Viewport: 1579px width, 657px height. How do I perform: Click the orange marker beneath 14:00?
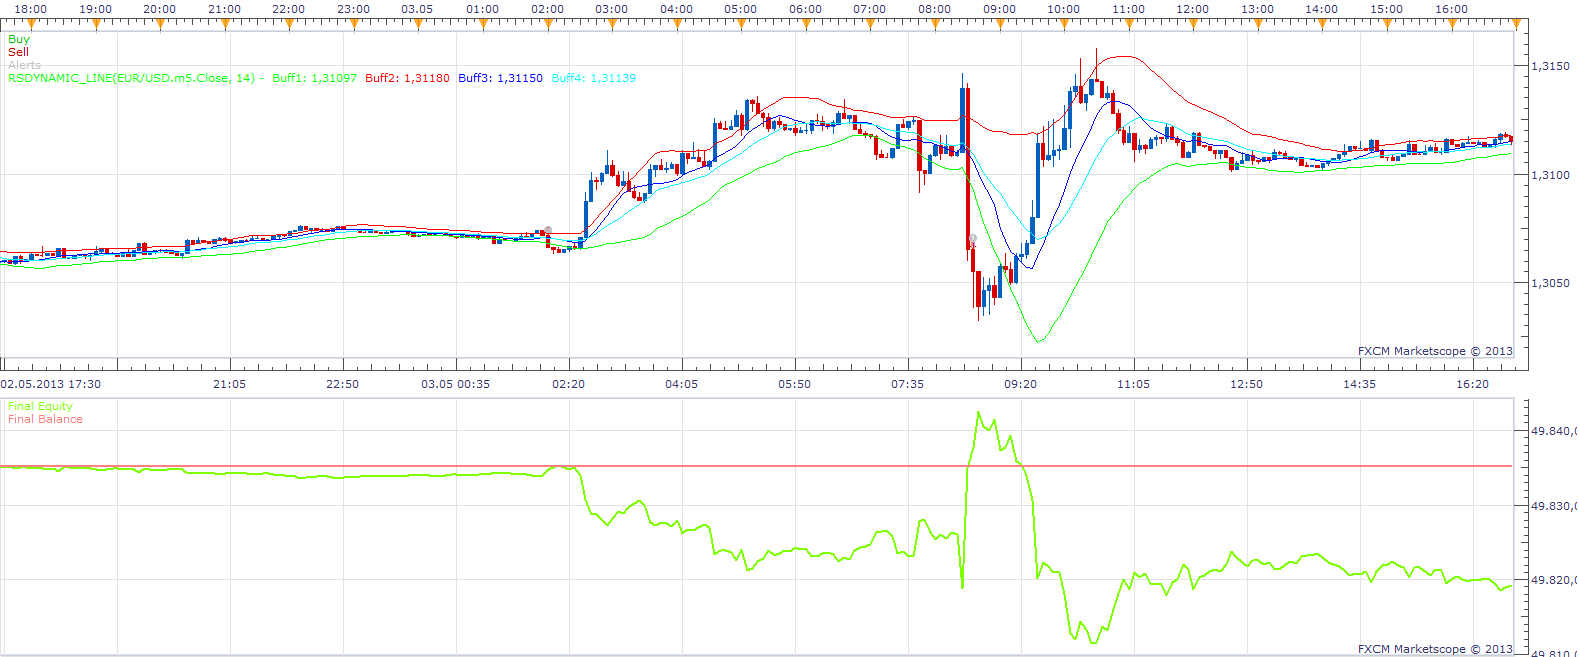point(1322,24)
